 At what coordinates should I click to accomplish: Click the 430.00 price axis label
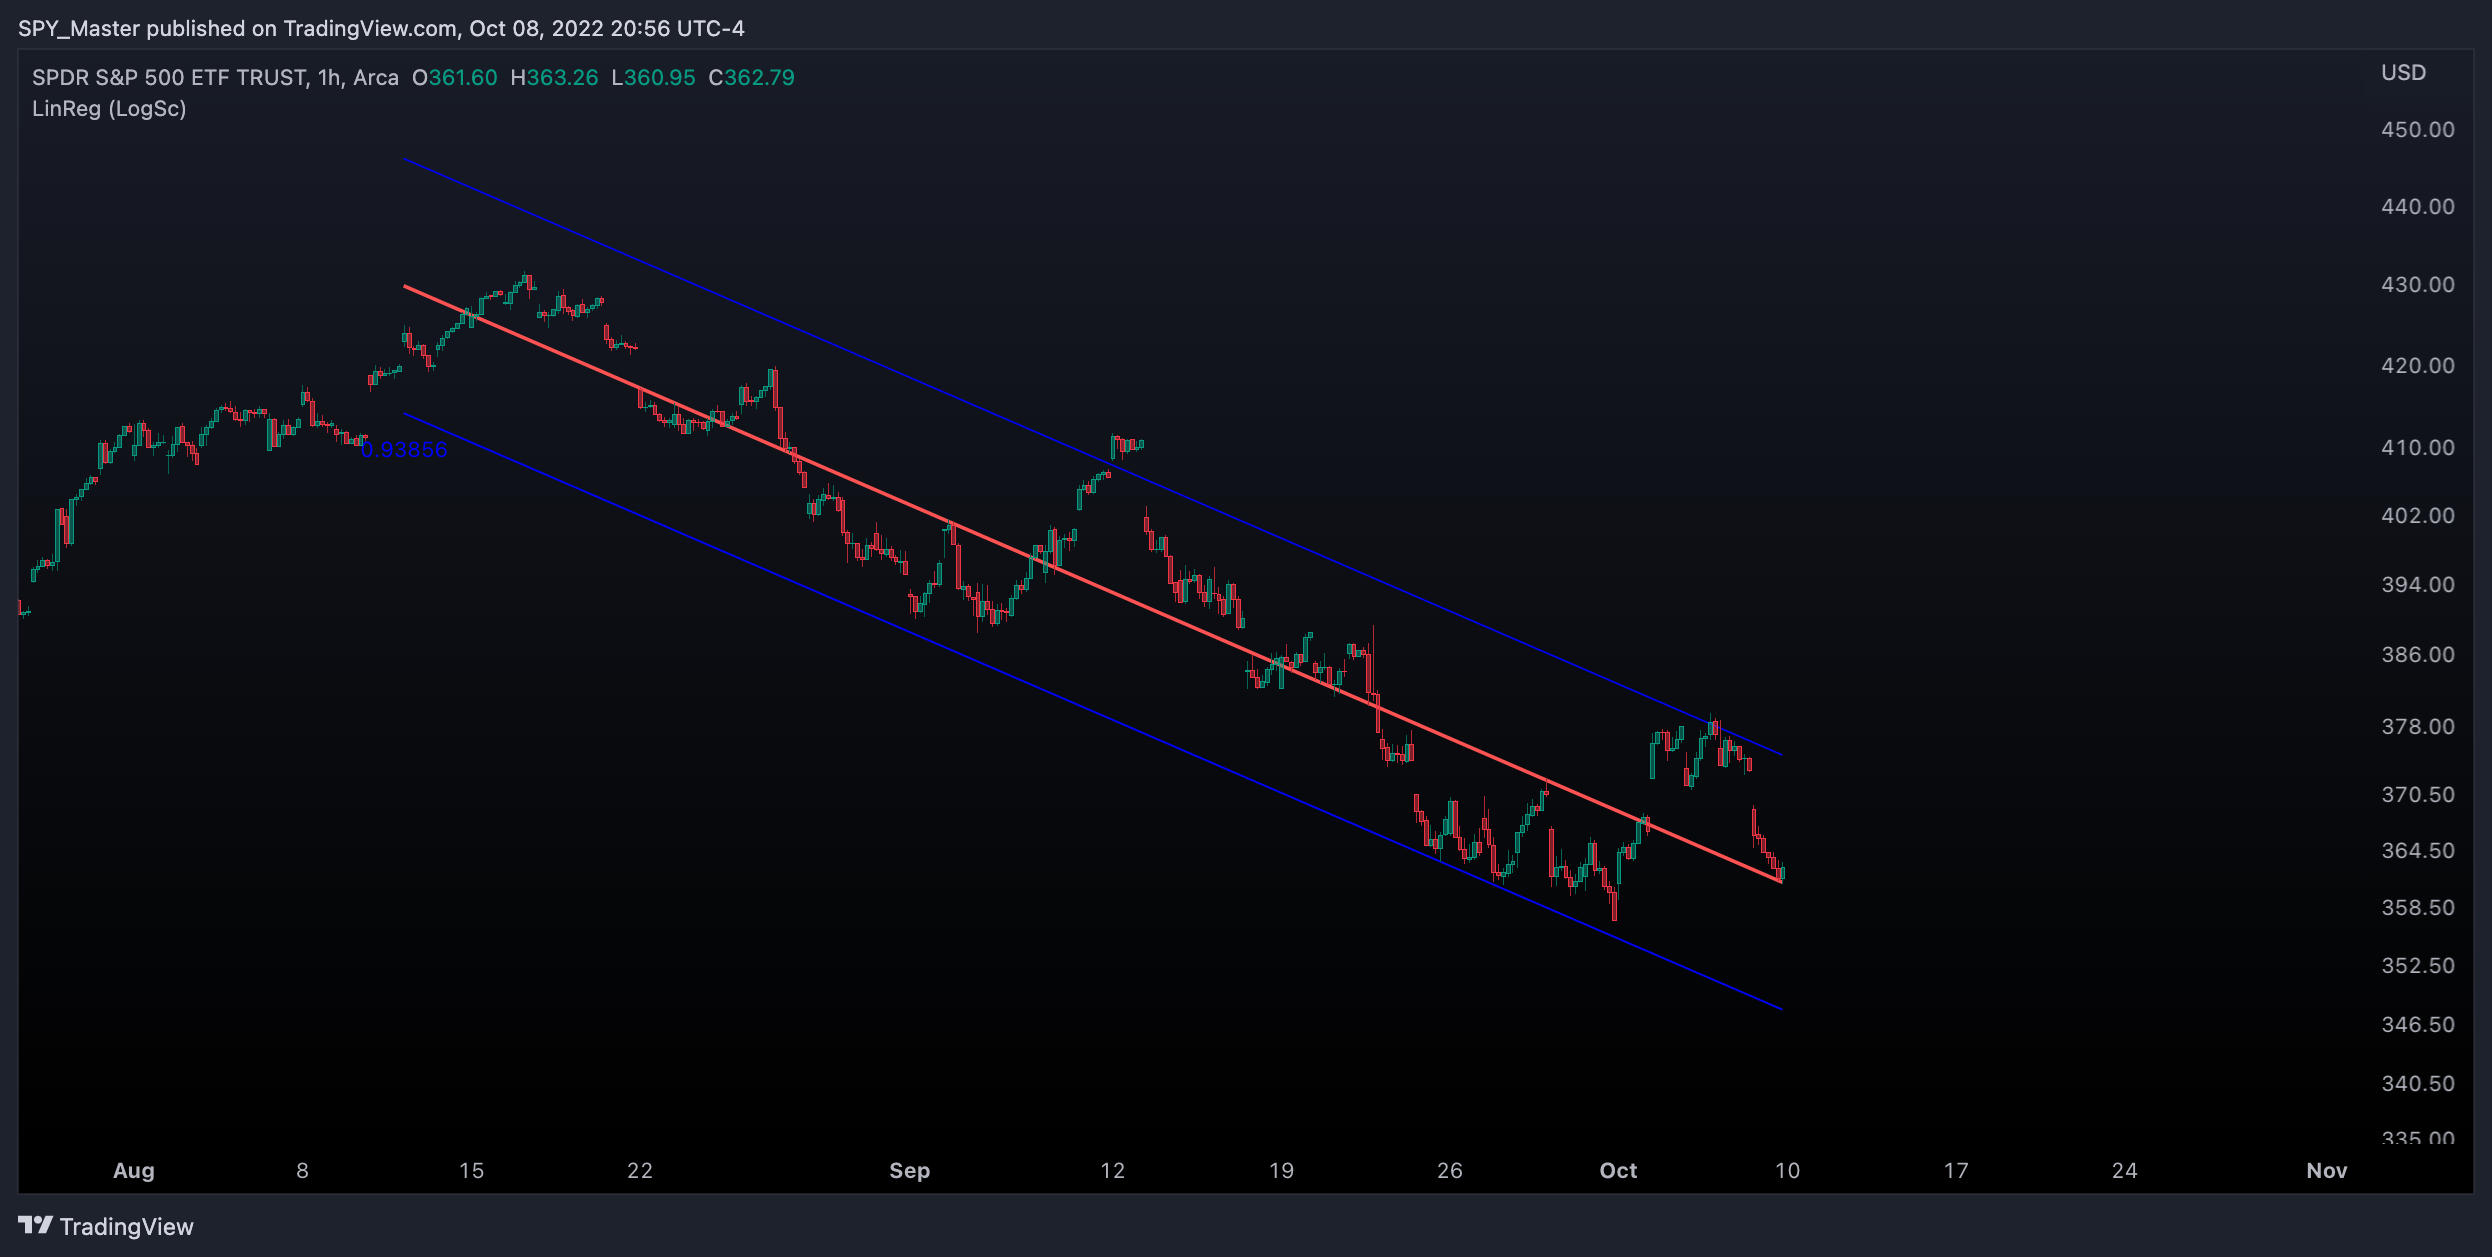coord(2418,285)
